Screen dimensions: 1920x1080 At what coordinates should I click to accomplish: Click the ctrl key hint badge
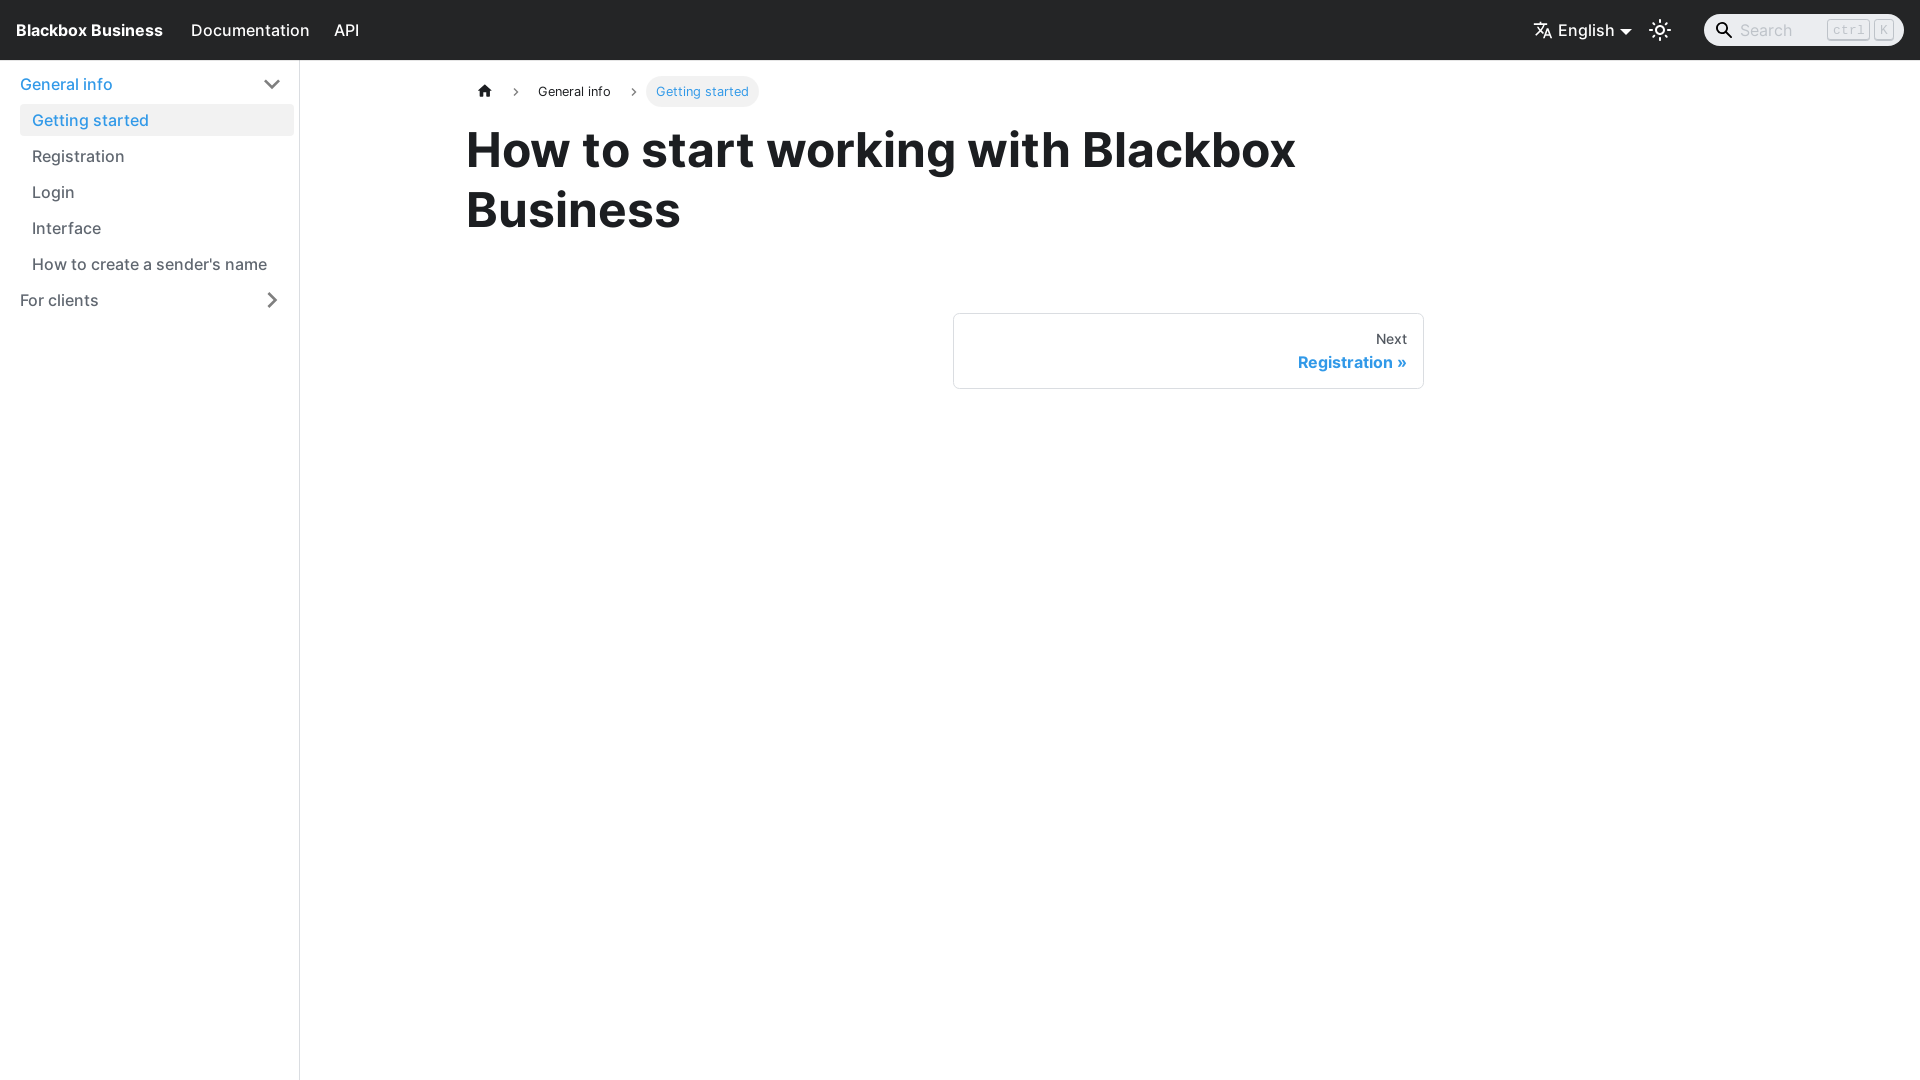point(1848,30)
